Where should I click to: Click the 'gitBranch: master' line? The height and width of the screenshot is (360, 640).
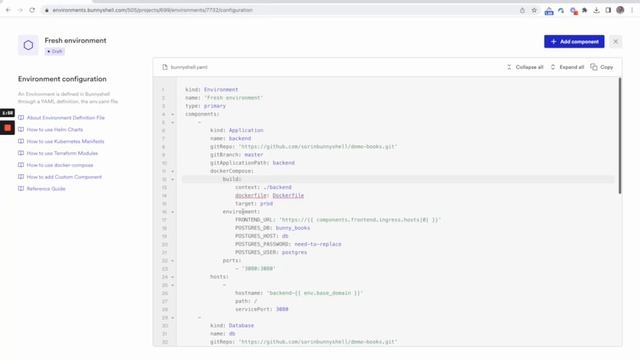point(237,155)
